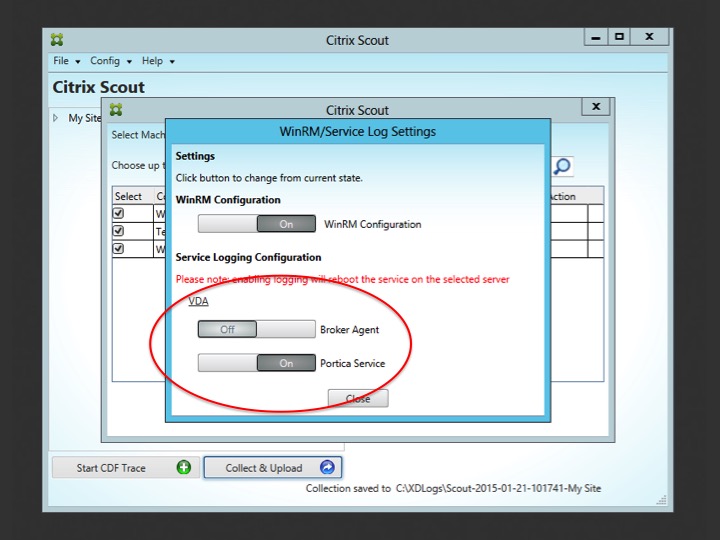
Task: Uncheck the third row's Select checkbox
Action: click(x=118, y=248)
